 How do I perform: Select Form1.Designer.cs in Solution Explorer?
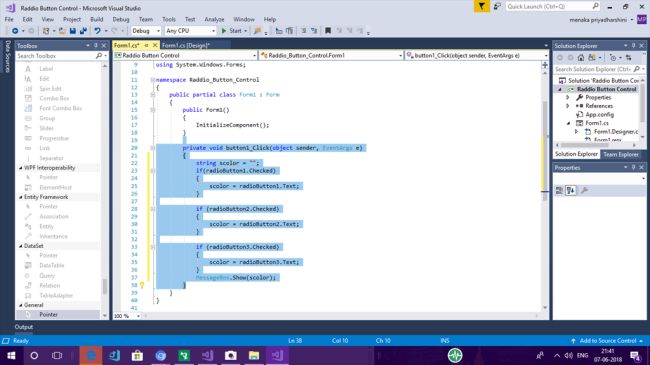[615, 131]
